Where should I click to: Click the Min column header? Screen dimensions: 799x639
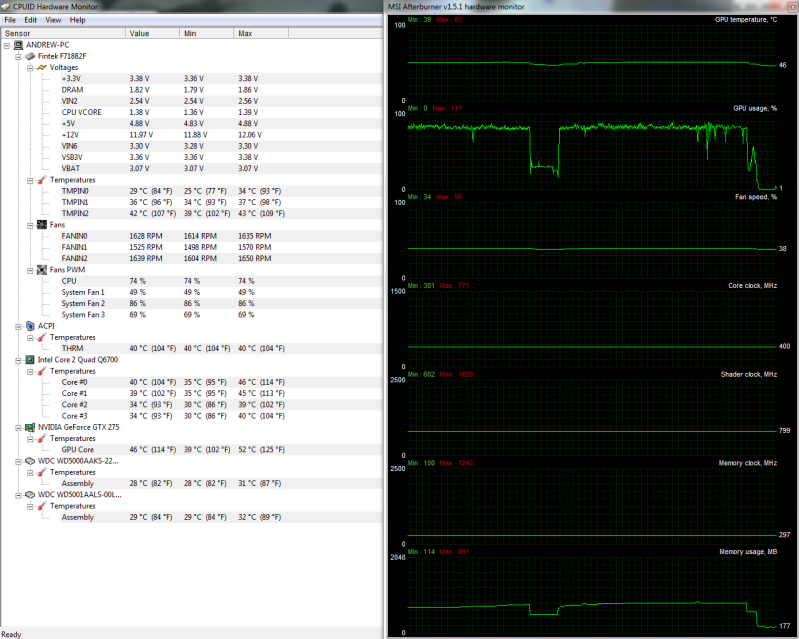[x=206, y=33]
